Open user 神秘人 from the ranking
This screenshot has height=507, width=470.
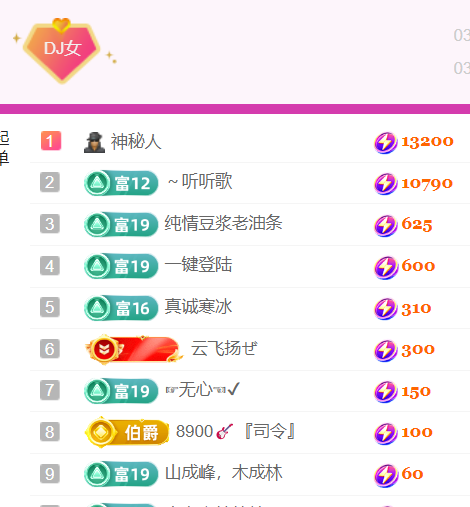pyautogui.click(x=136, y=142)
